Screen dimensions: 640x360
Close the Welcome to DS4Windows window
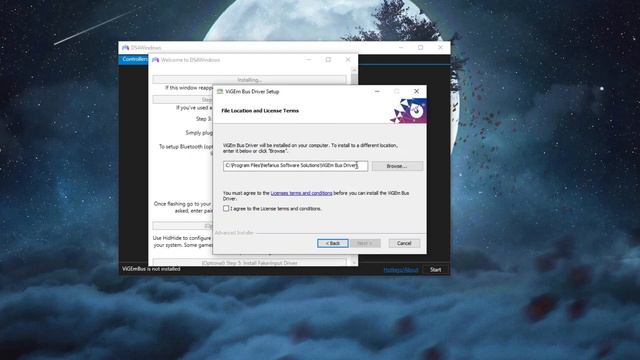tap(348, 60)
